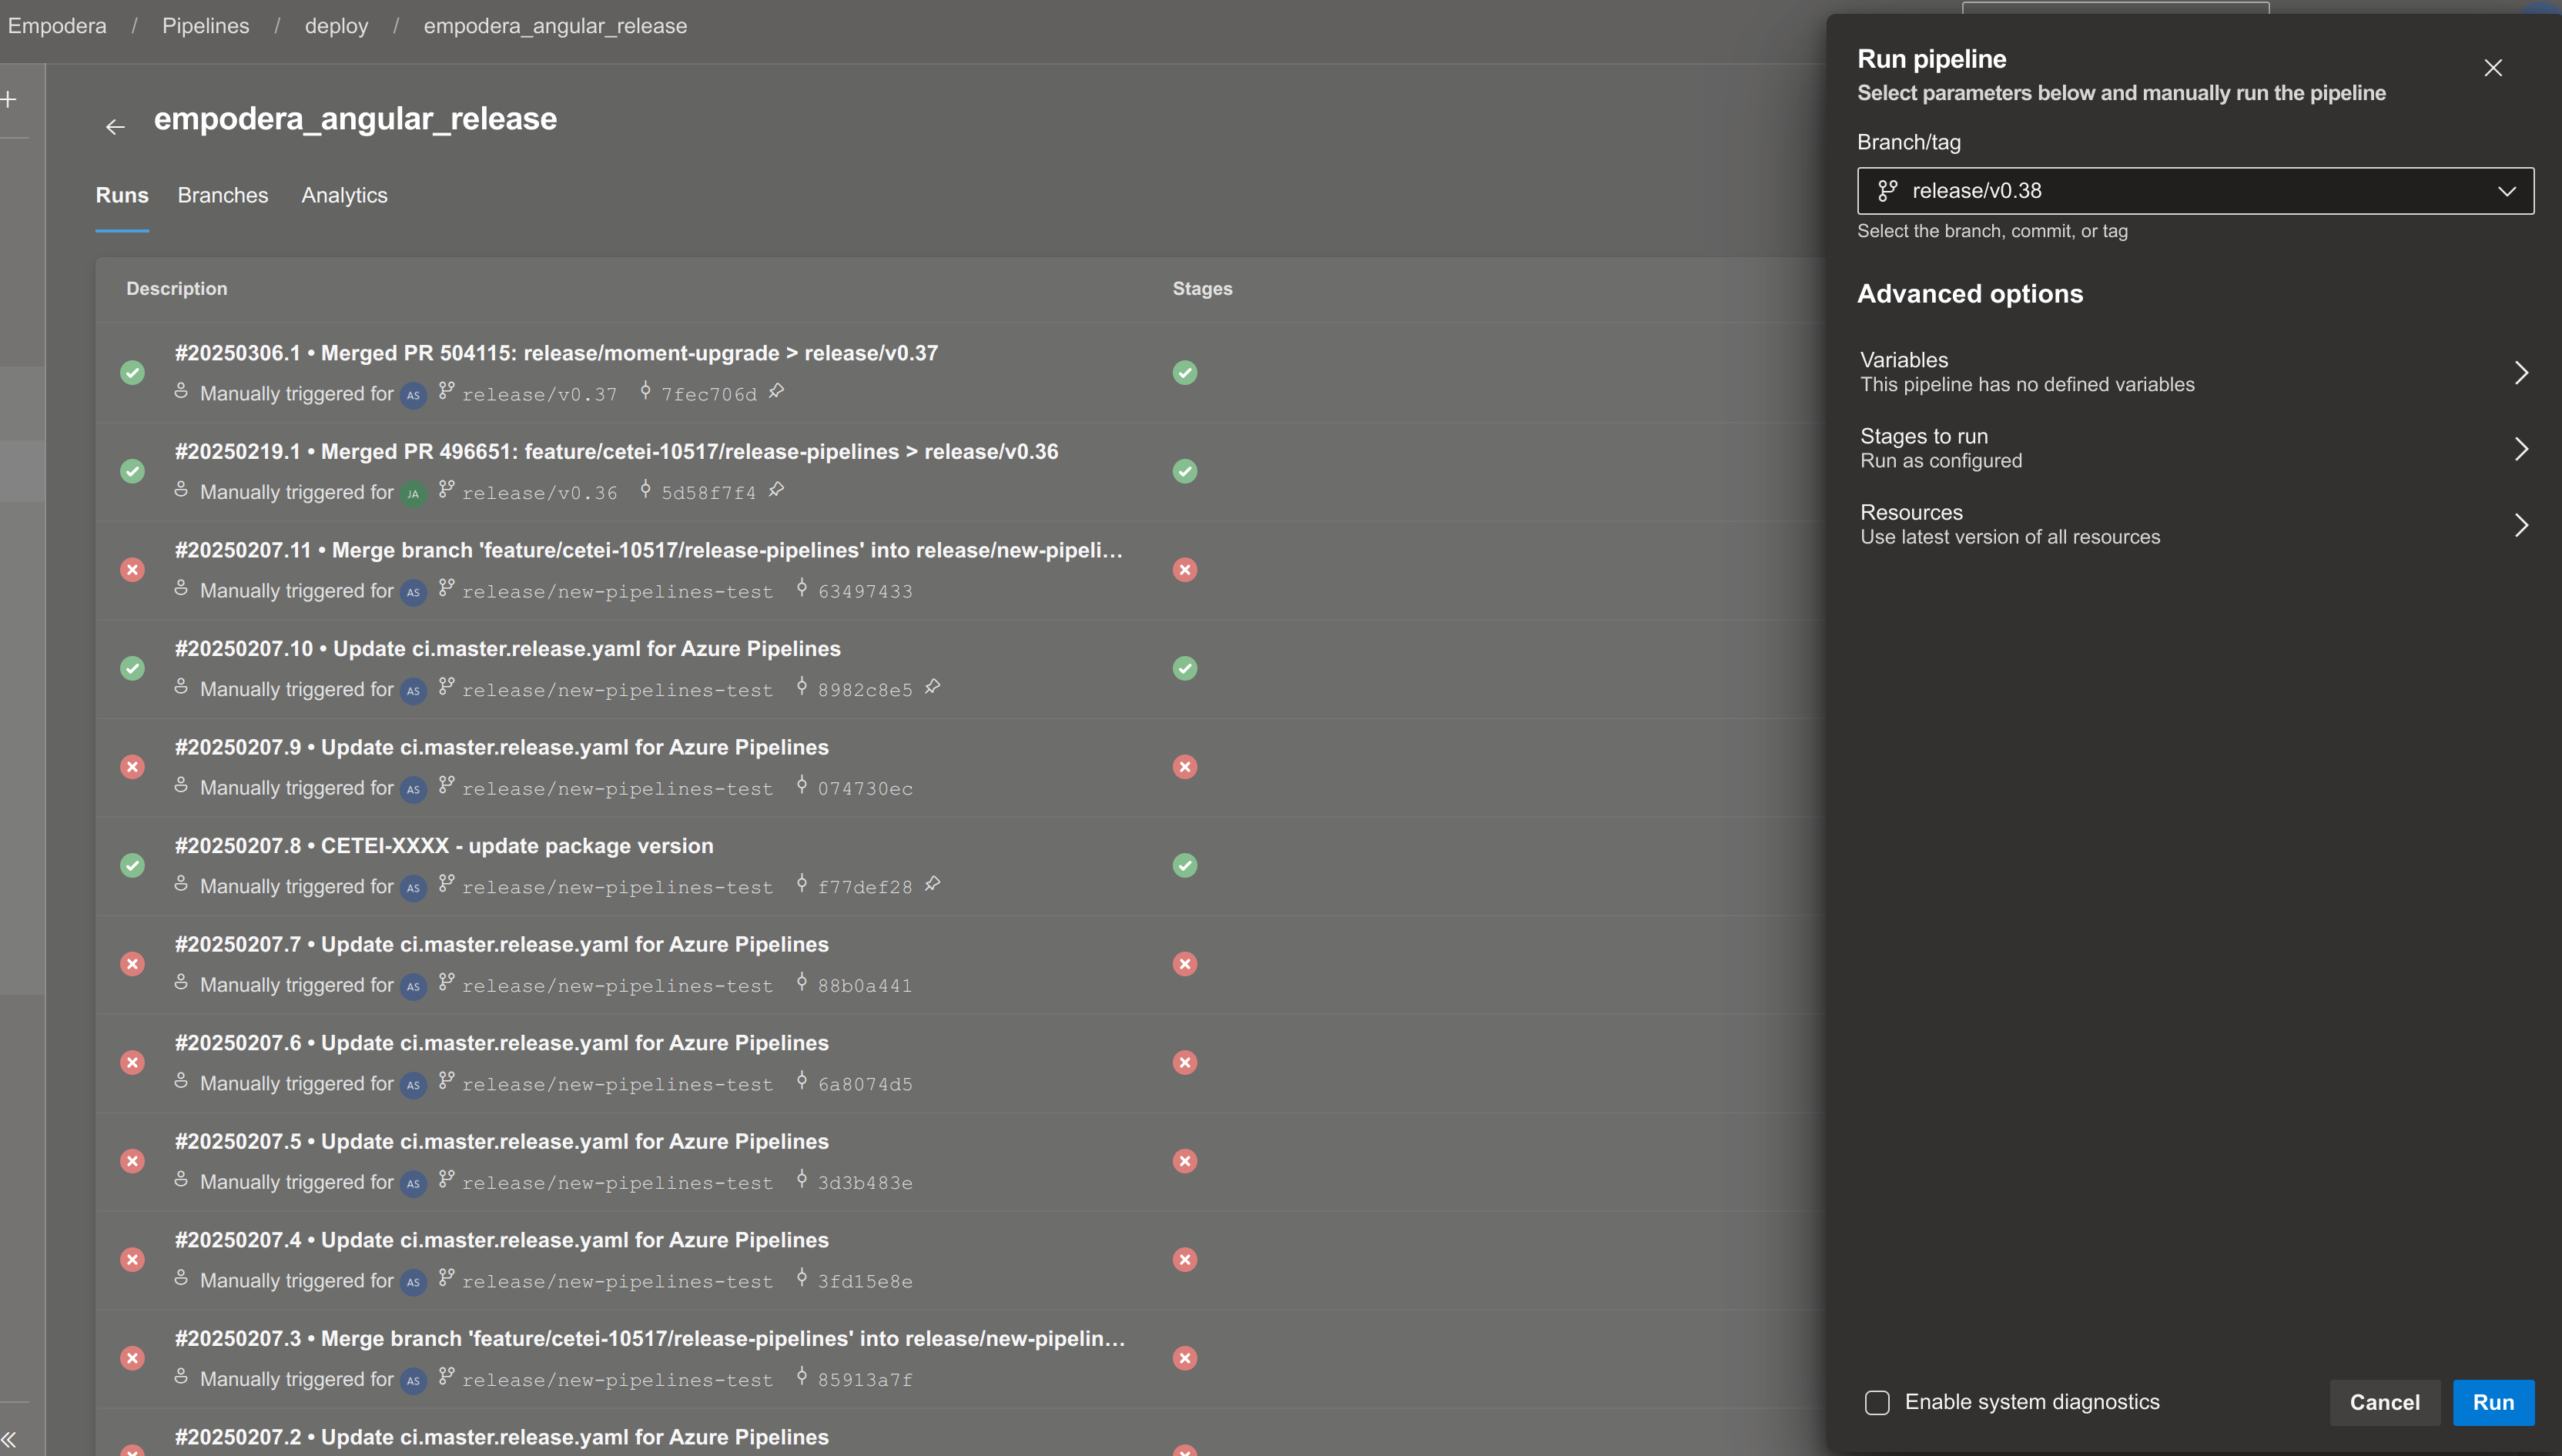Image resolution: width=2562 pixels, height=1456 pixels.
Task: Pin the run #20250306.1 to top
Action: coord(777,392)
